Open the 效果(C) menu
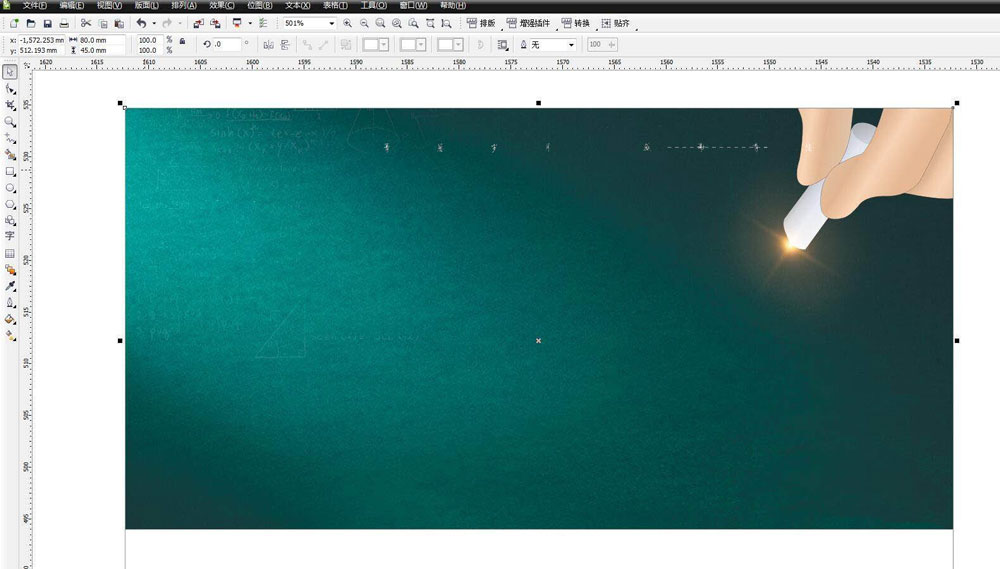 tap(221, 5)
